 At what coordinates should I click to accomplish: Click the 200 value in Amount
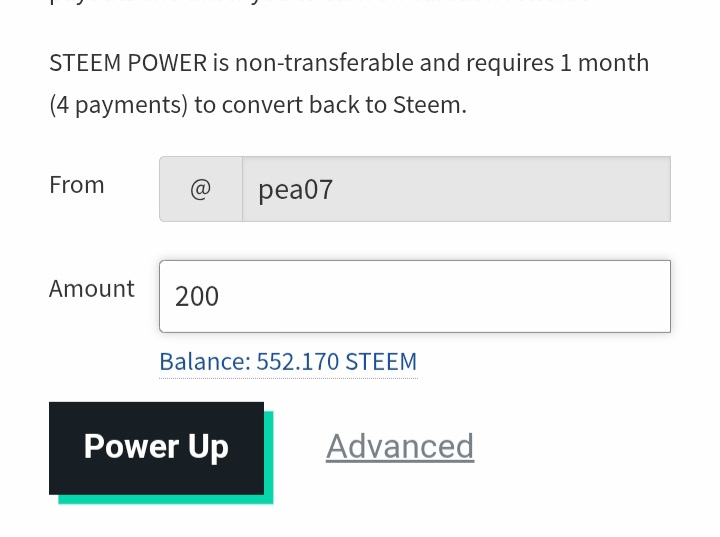(197, 296)
